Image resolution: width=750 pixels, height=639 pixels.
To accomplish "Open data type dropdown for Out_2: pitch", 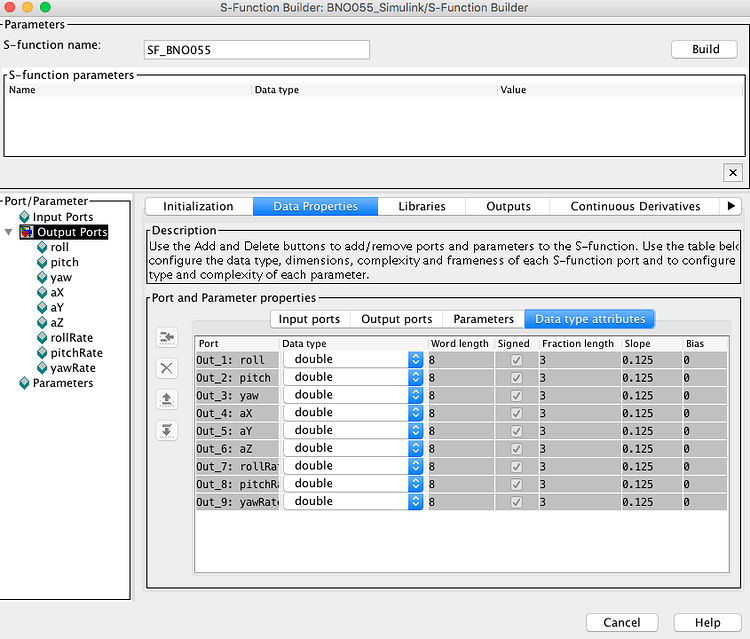I will click(x=416, y=377).
